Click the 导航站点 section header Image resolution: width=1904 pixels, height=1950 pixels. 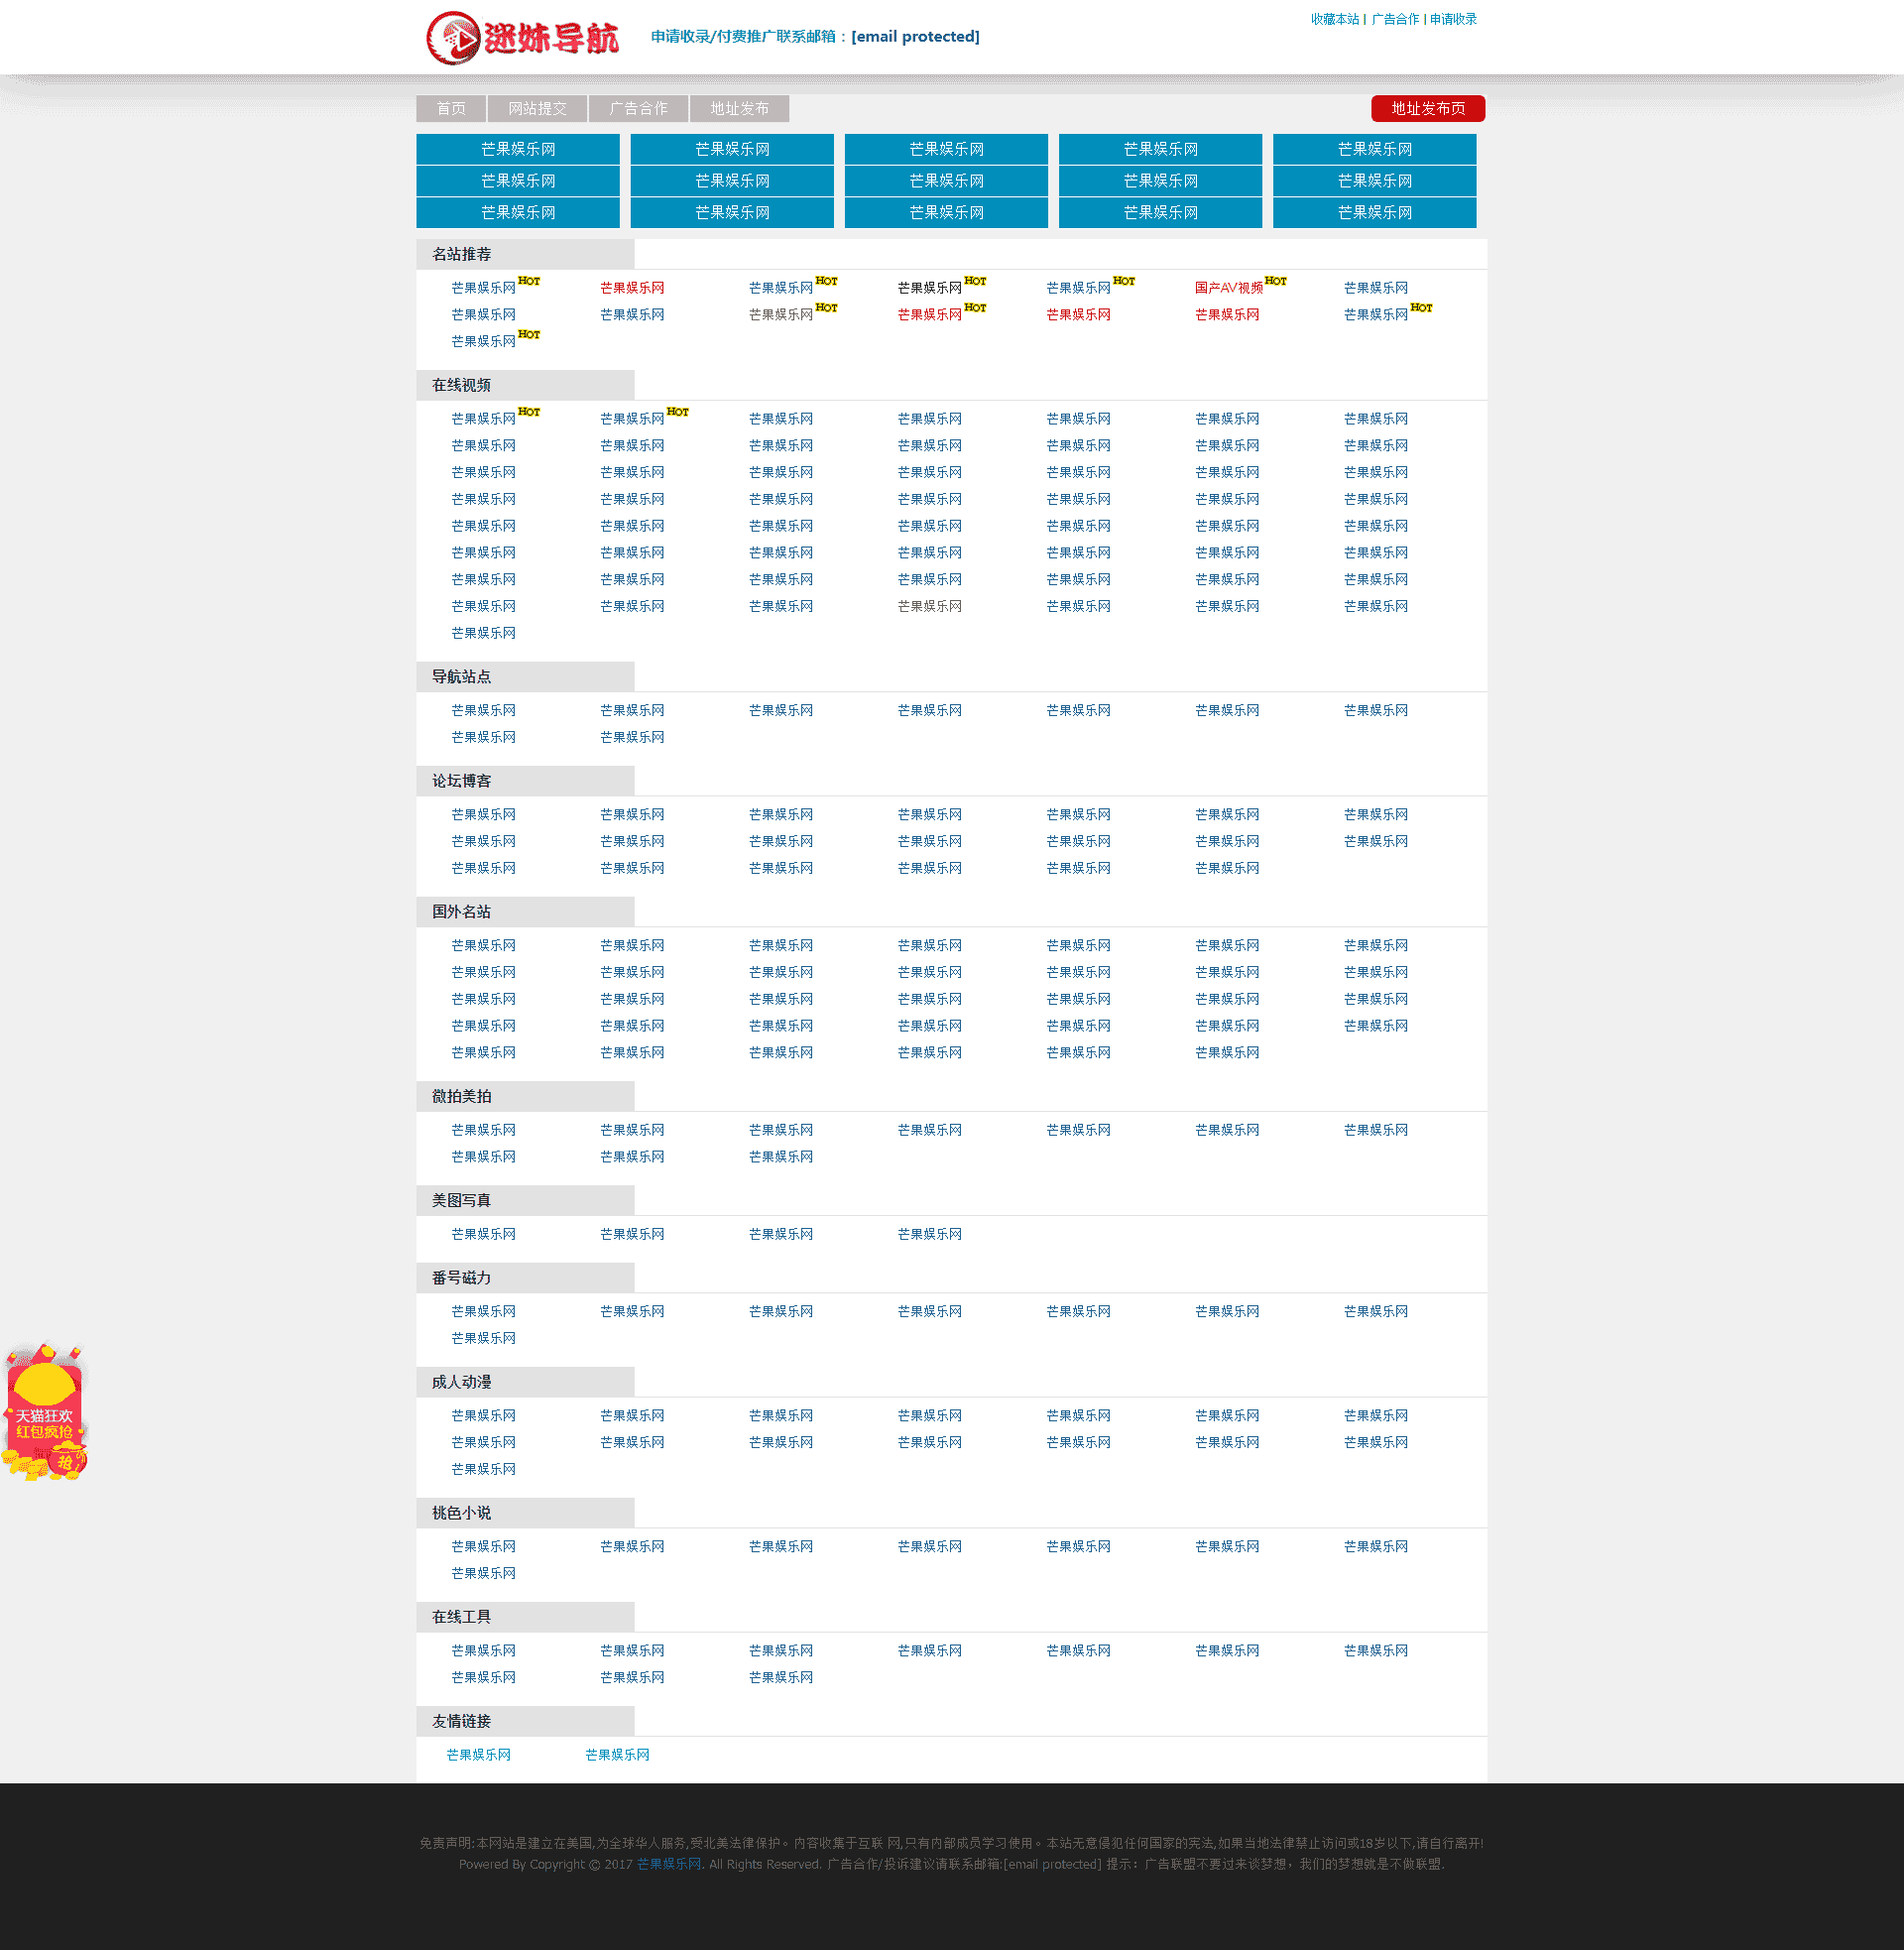[x=462, y=677]
